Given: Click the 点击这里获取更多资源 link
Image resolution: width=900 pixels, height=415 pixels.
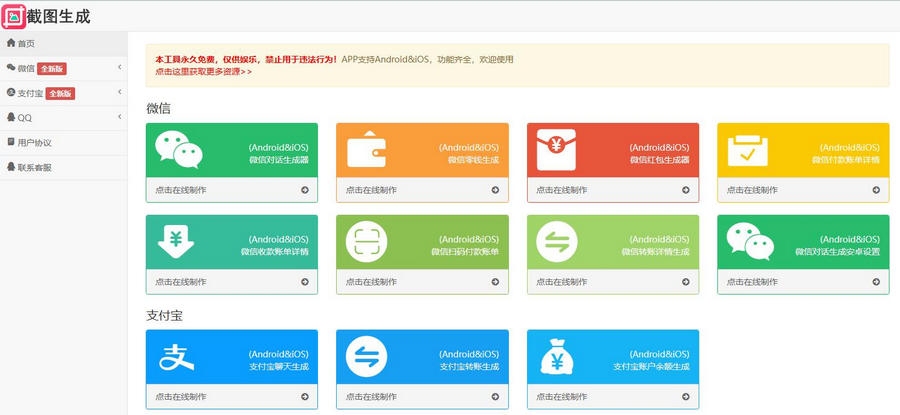Looking at the screenshot, I should click(x=203, y=72).
